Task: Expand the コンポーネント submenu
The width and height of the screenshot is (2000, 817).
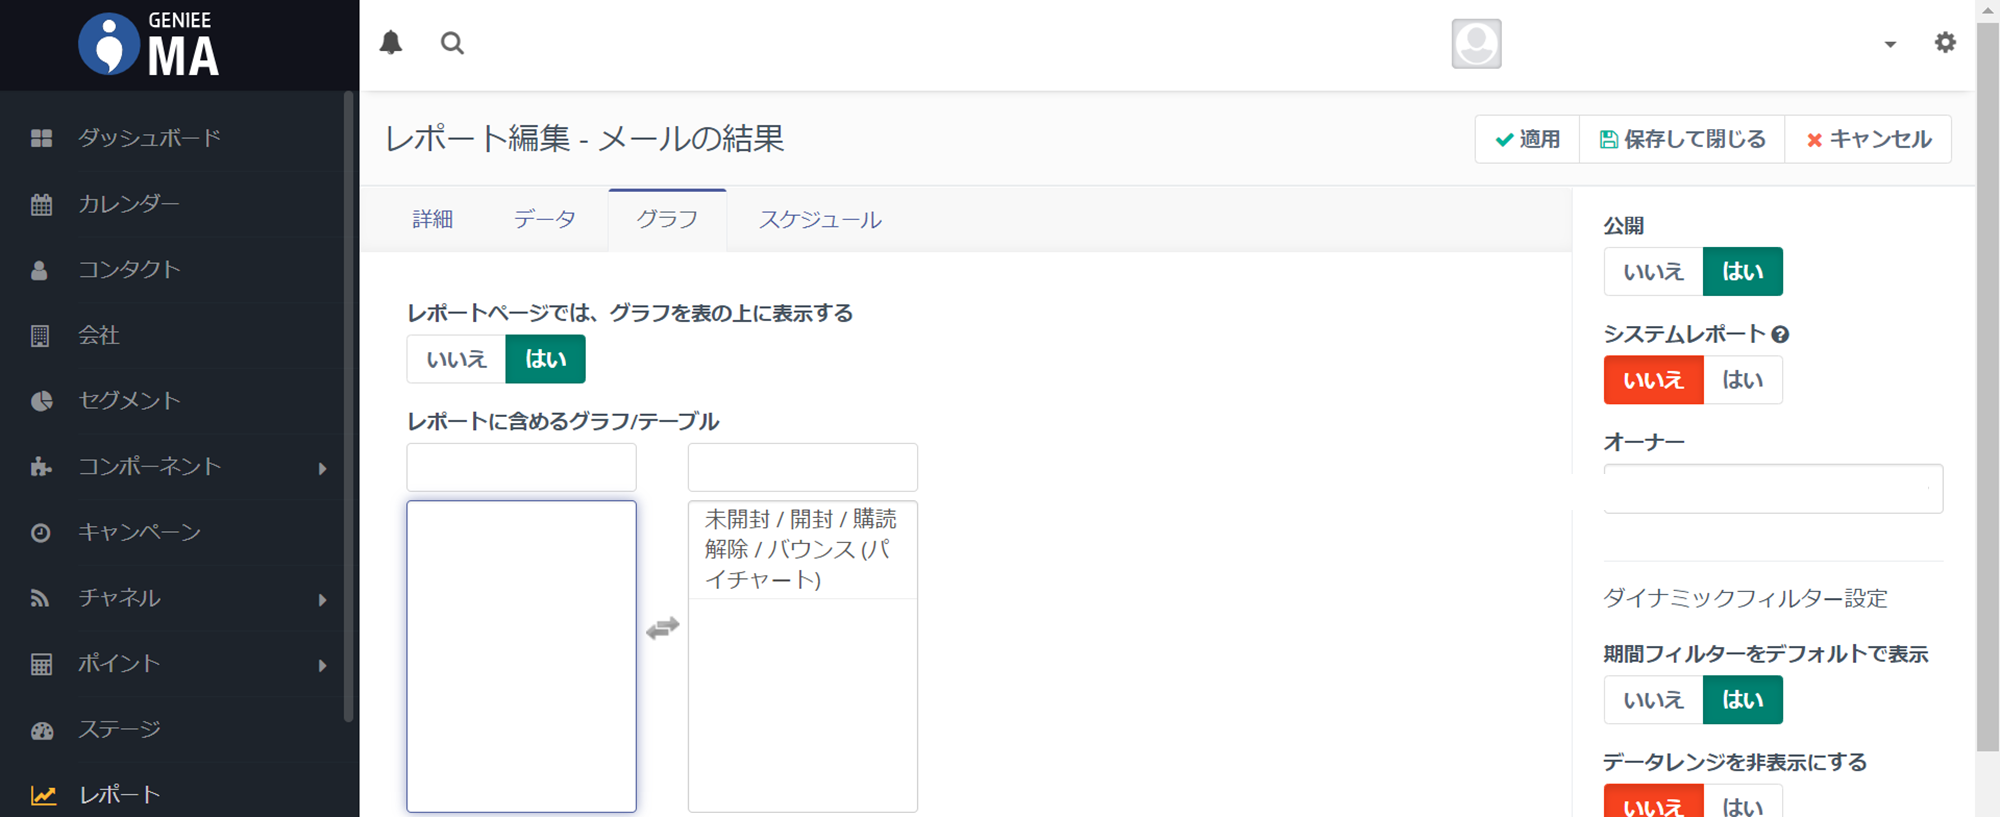Action: pos(321,468)
